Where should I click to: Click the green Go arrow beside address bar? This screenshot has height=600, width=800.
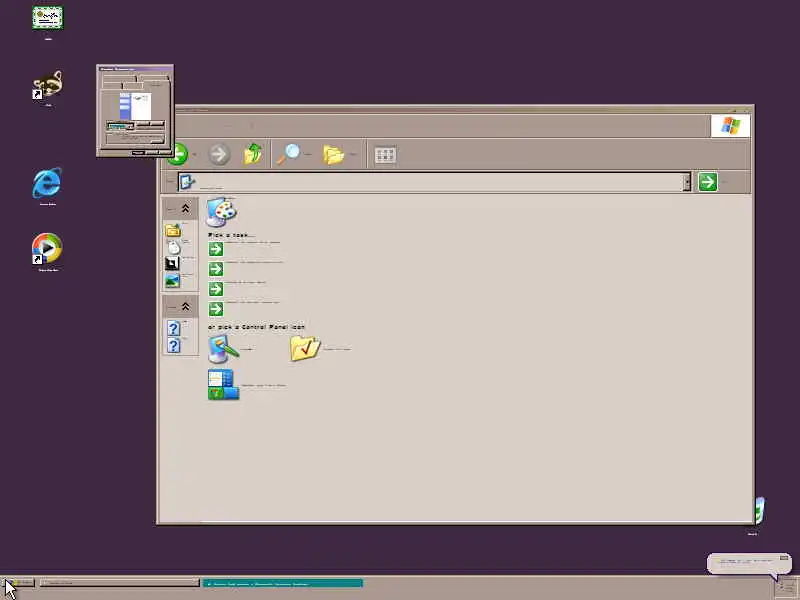coord(708,182)
